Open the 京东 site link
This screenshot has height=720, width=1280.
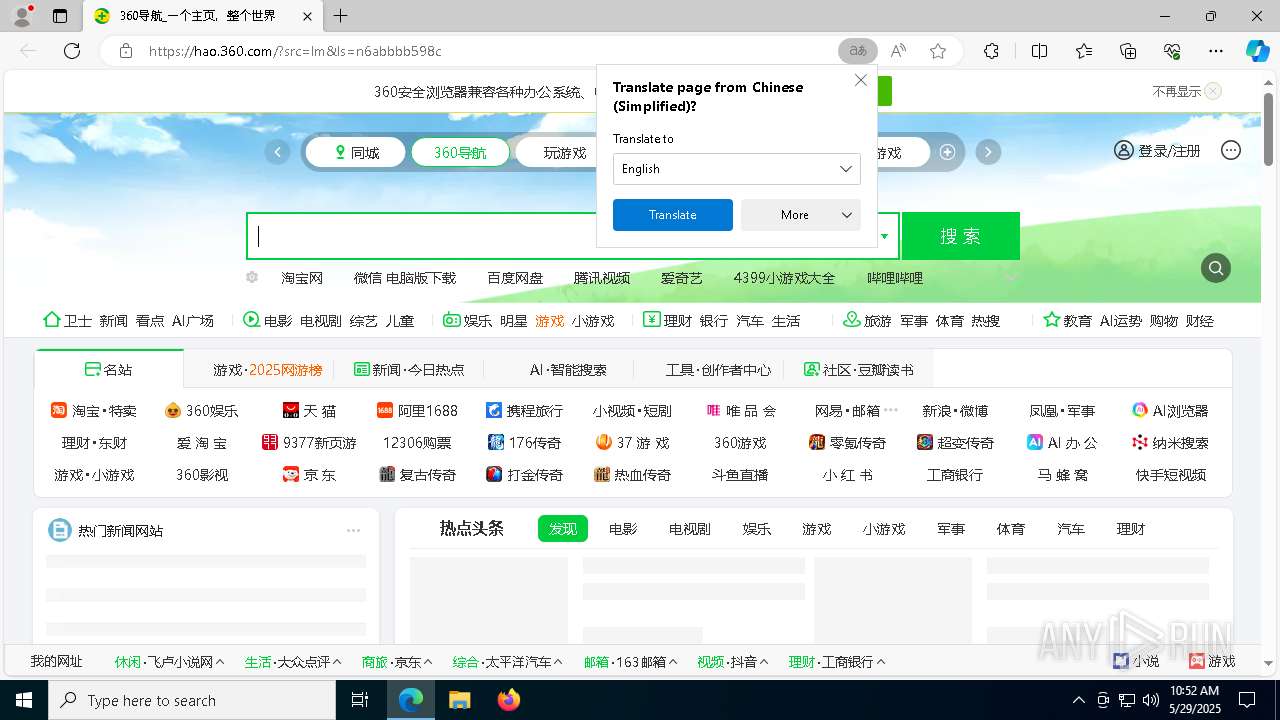click(310, 475)
